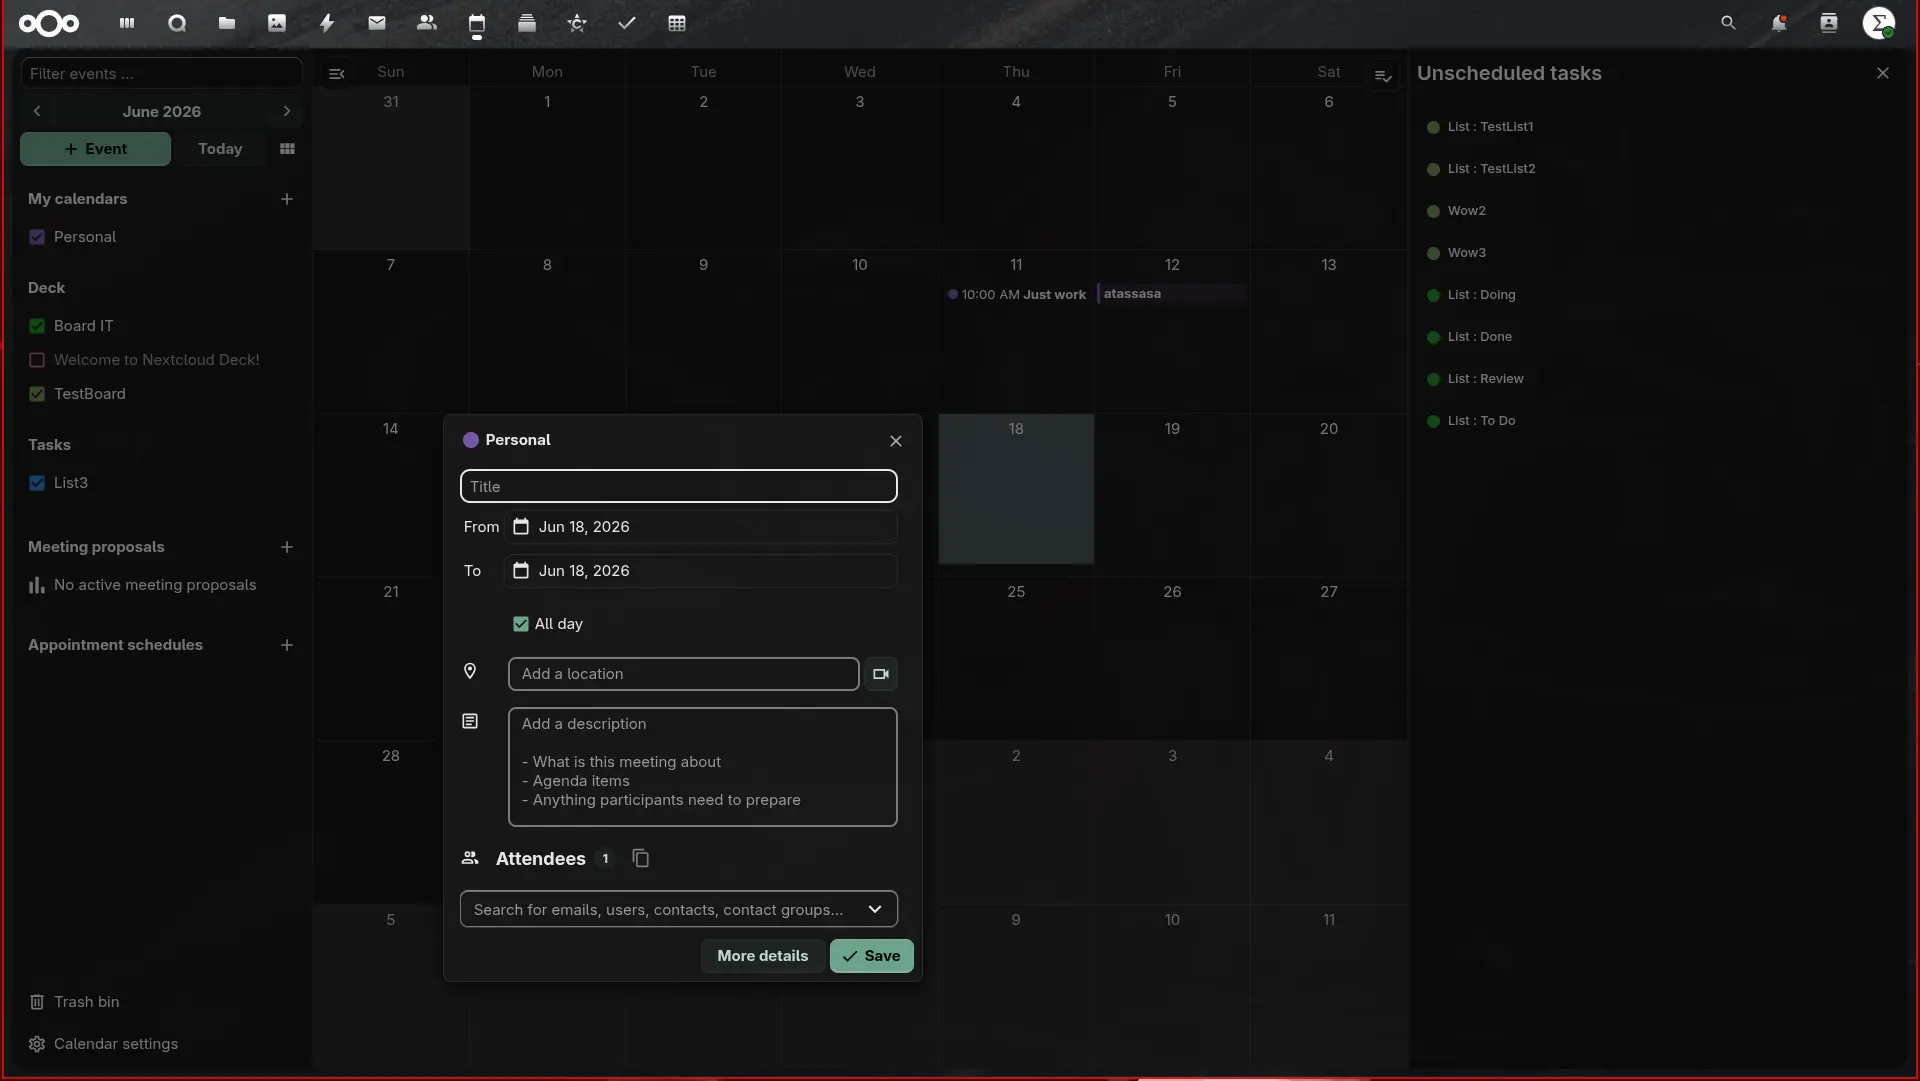The width and height of the screenshot is (1920, 1081).
Task: Click the purple Personal calendar color dot
Action: (x=471, y=440)
